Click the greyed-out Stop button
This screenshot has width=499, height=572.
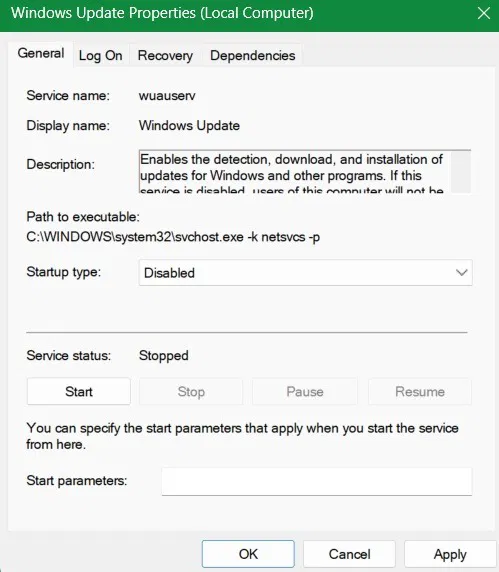point(191,391)
